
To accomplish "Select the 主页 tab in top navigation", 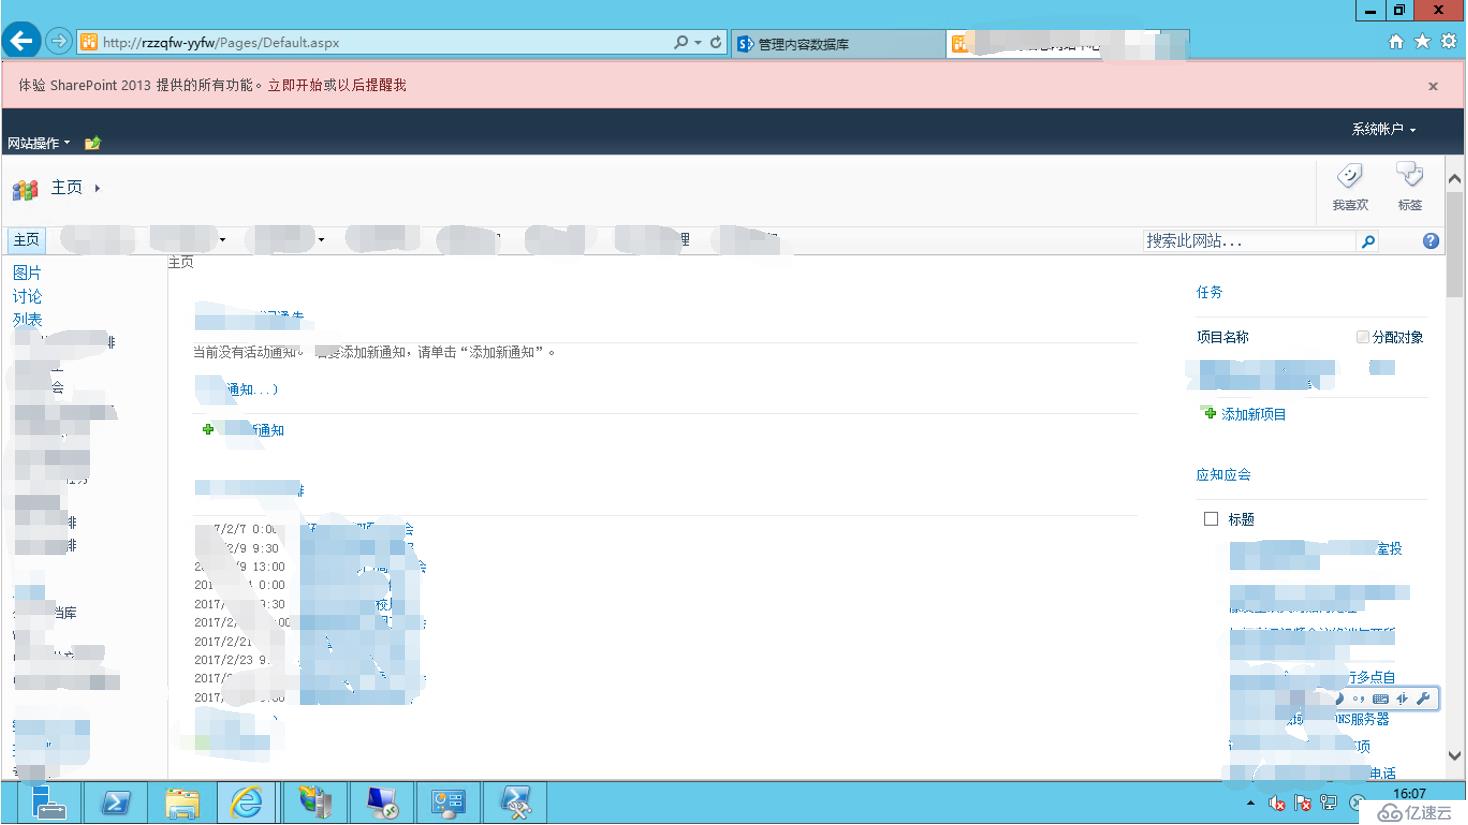I will tap(26, 240).
